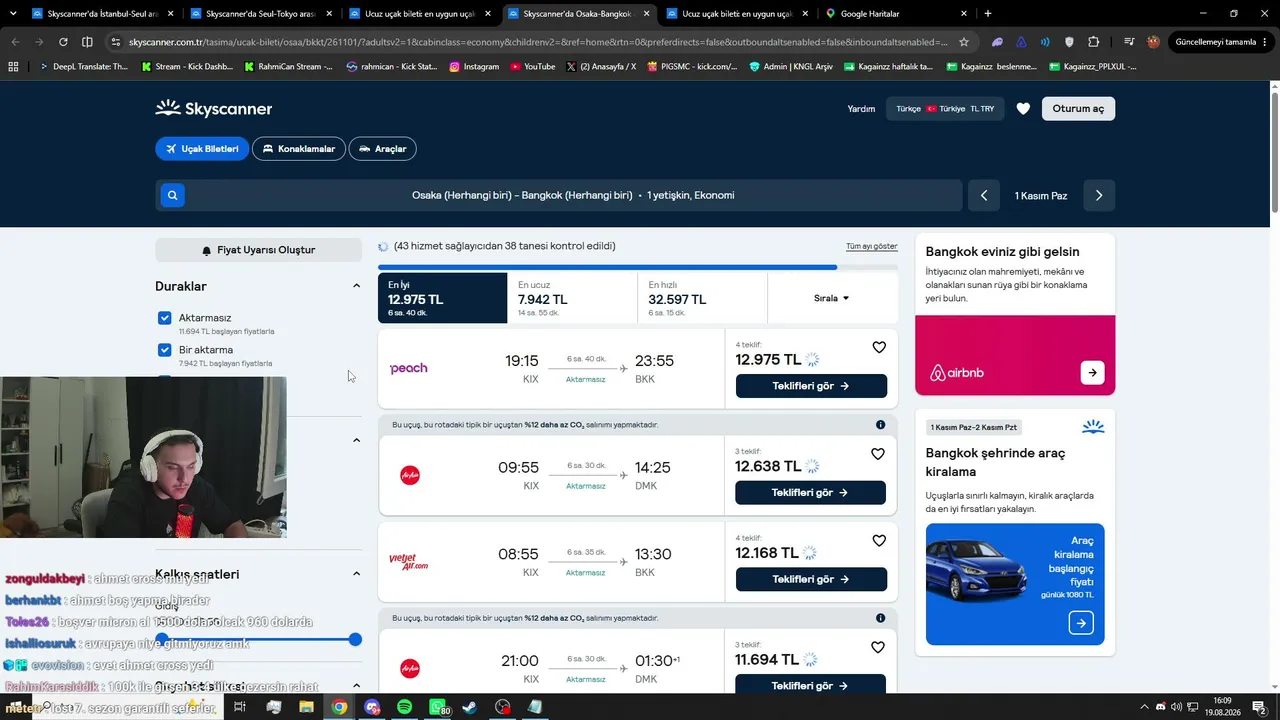
Task: Switch to Skyscanner Seul-Tokyo browser tab
Action: pos(260,14)
